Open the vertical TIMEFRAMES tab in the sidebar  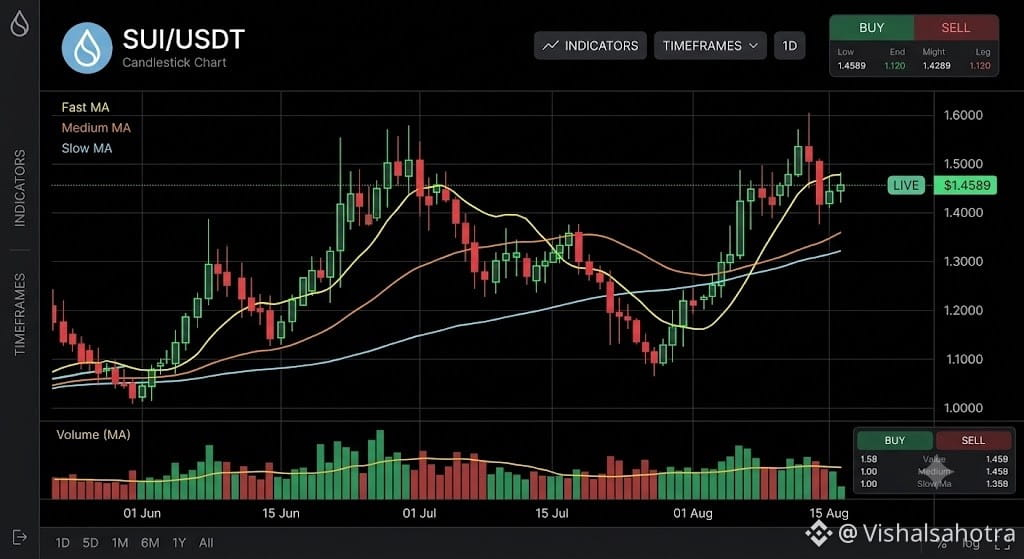point(20,314)
